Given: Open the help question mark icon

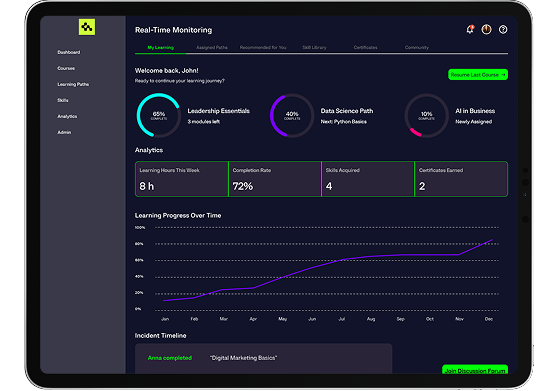Looking at the screenshot, I should coord(503,30).
